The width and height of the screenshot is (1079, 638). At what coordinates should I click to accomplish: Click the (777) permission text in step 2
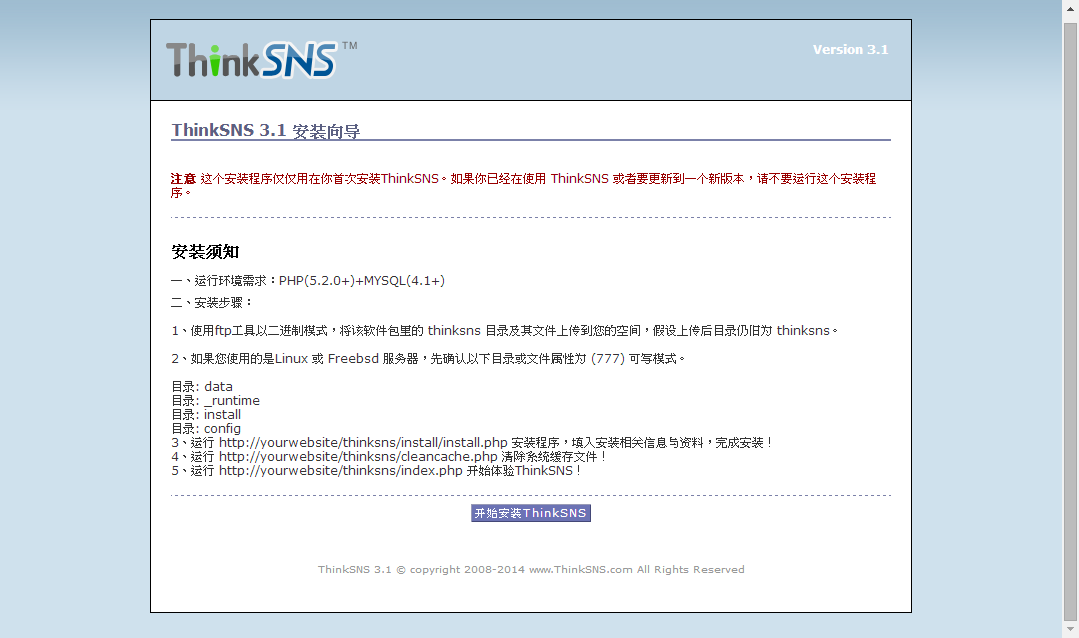pos(608,358)
